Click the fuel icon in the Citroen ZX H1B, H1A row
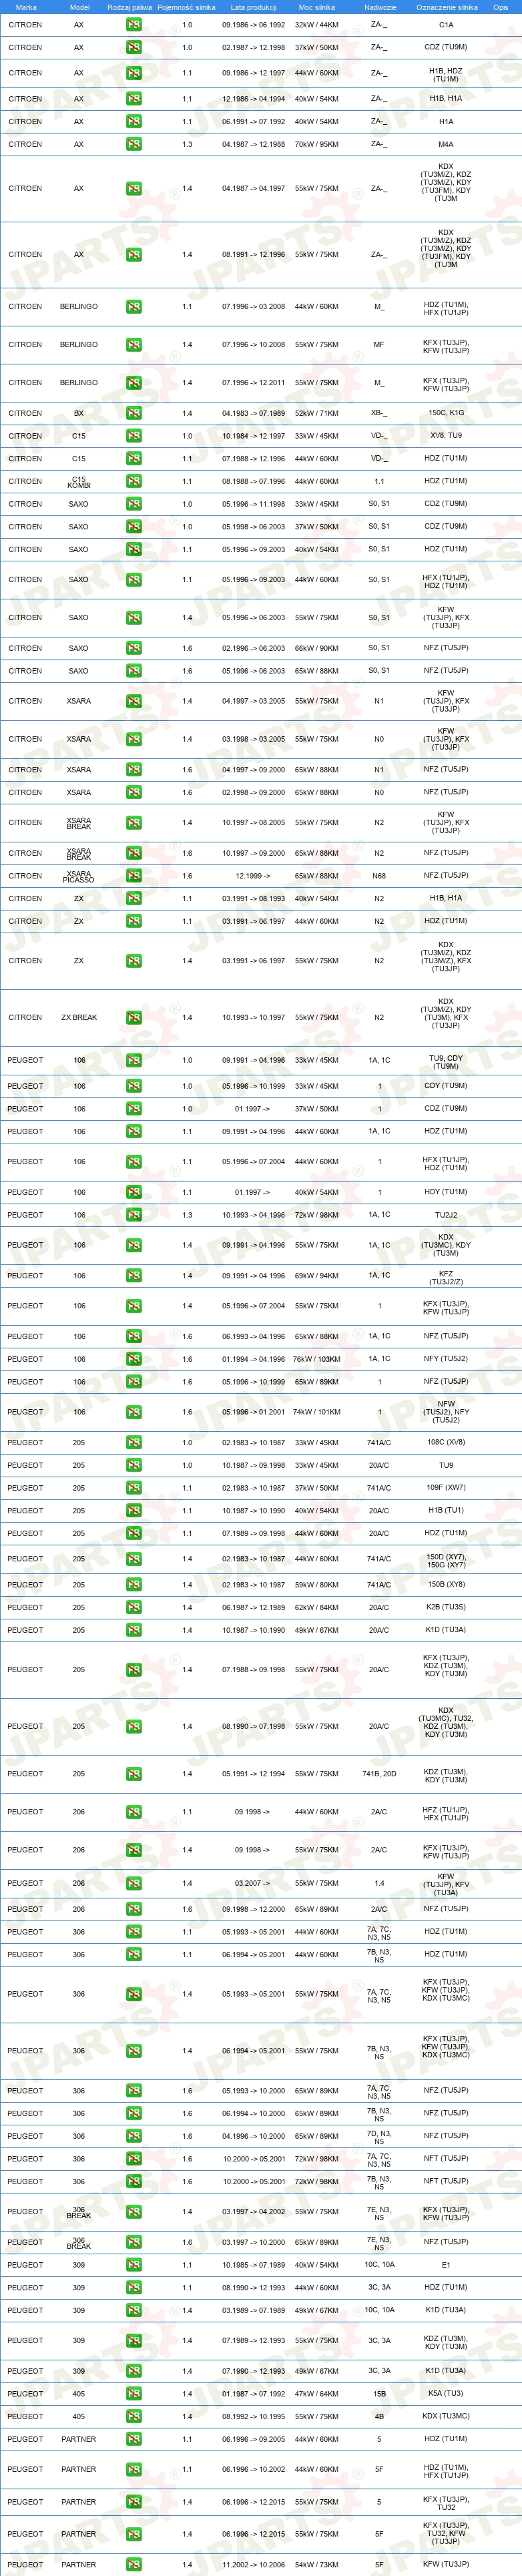This screenshot has width=522, height=2576. tap(133, 899)
